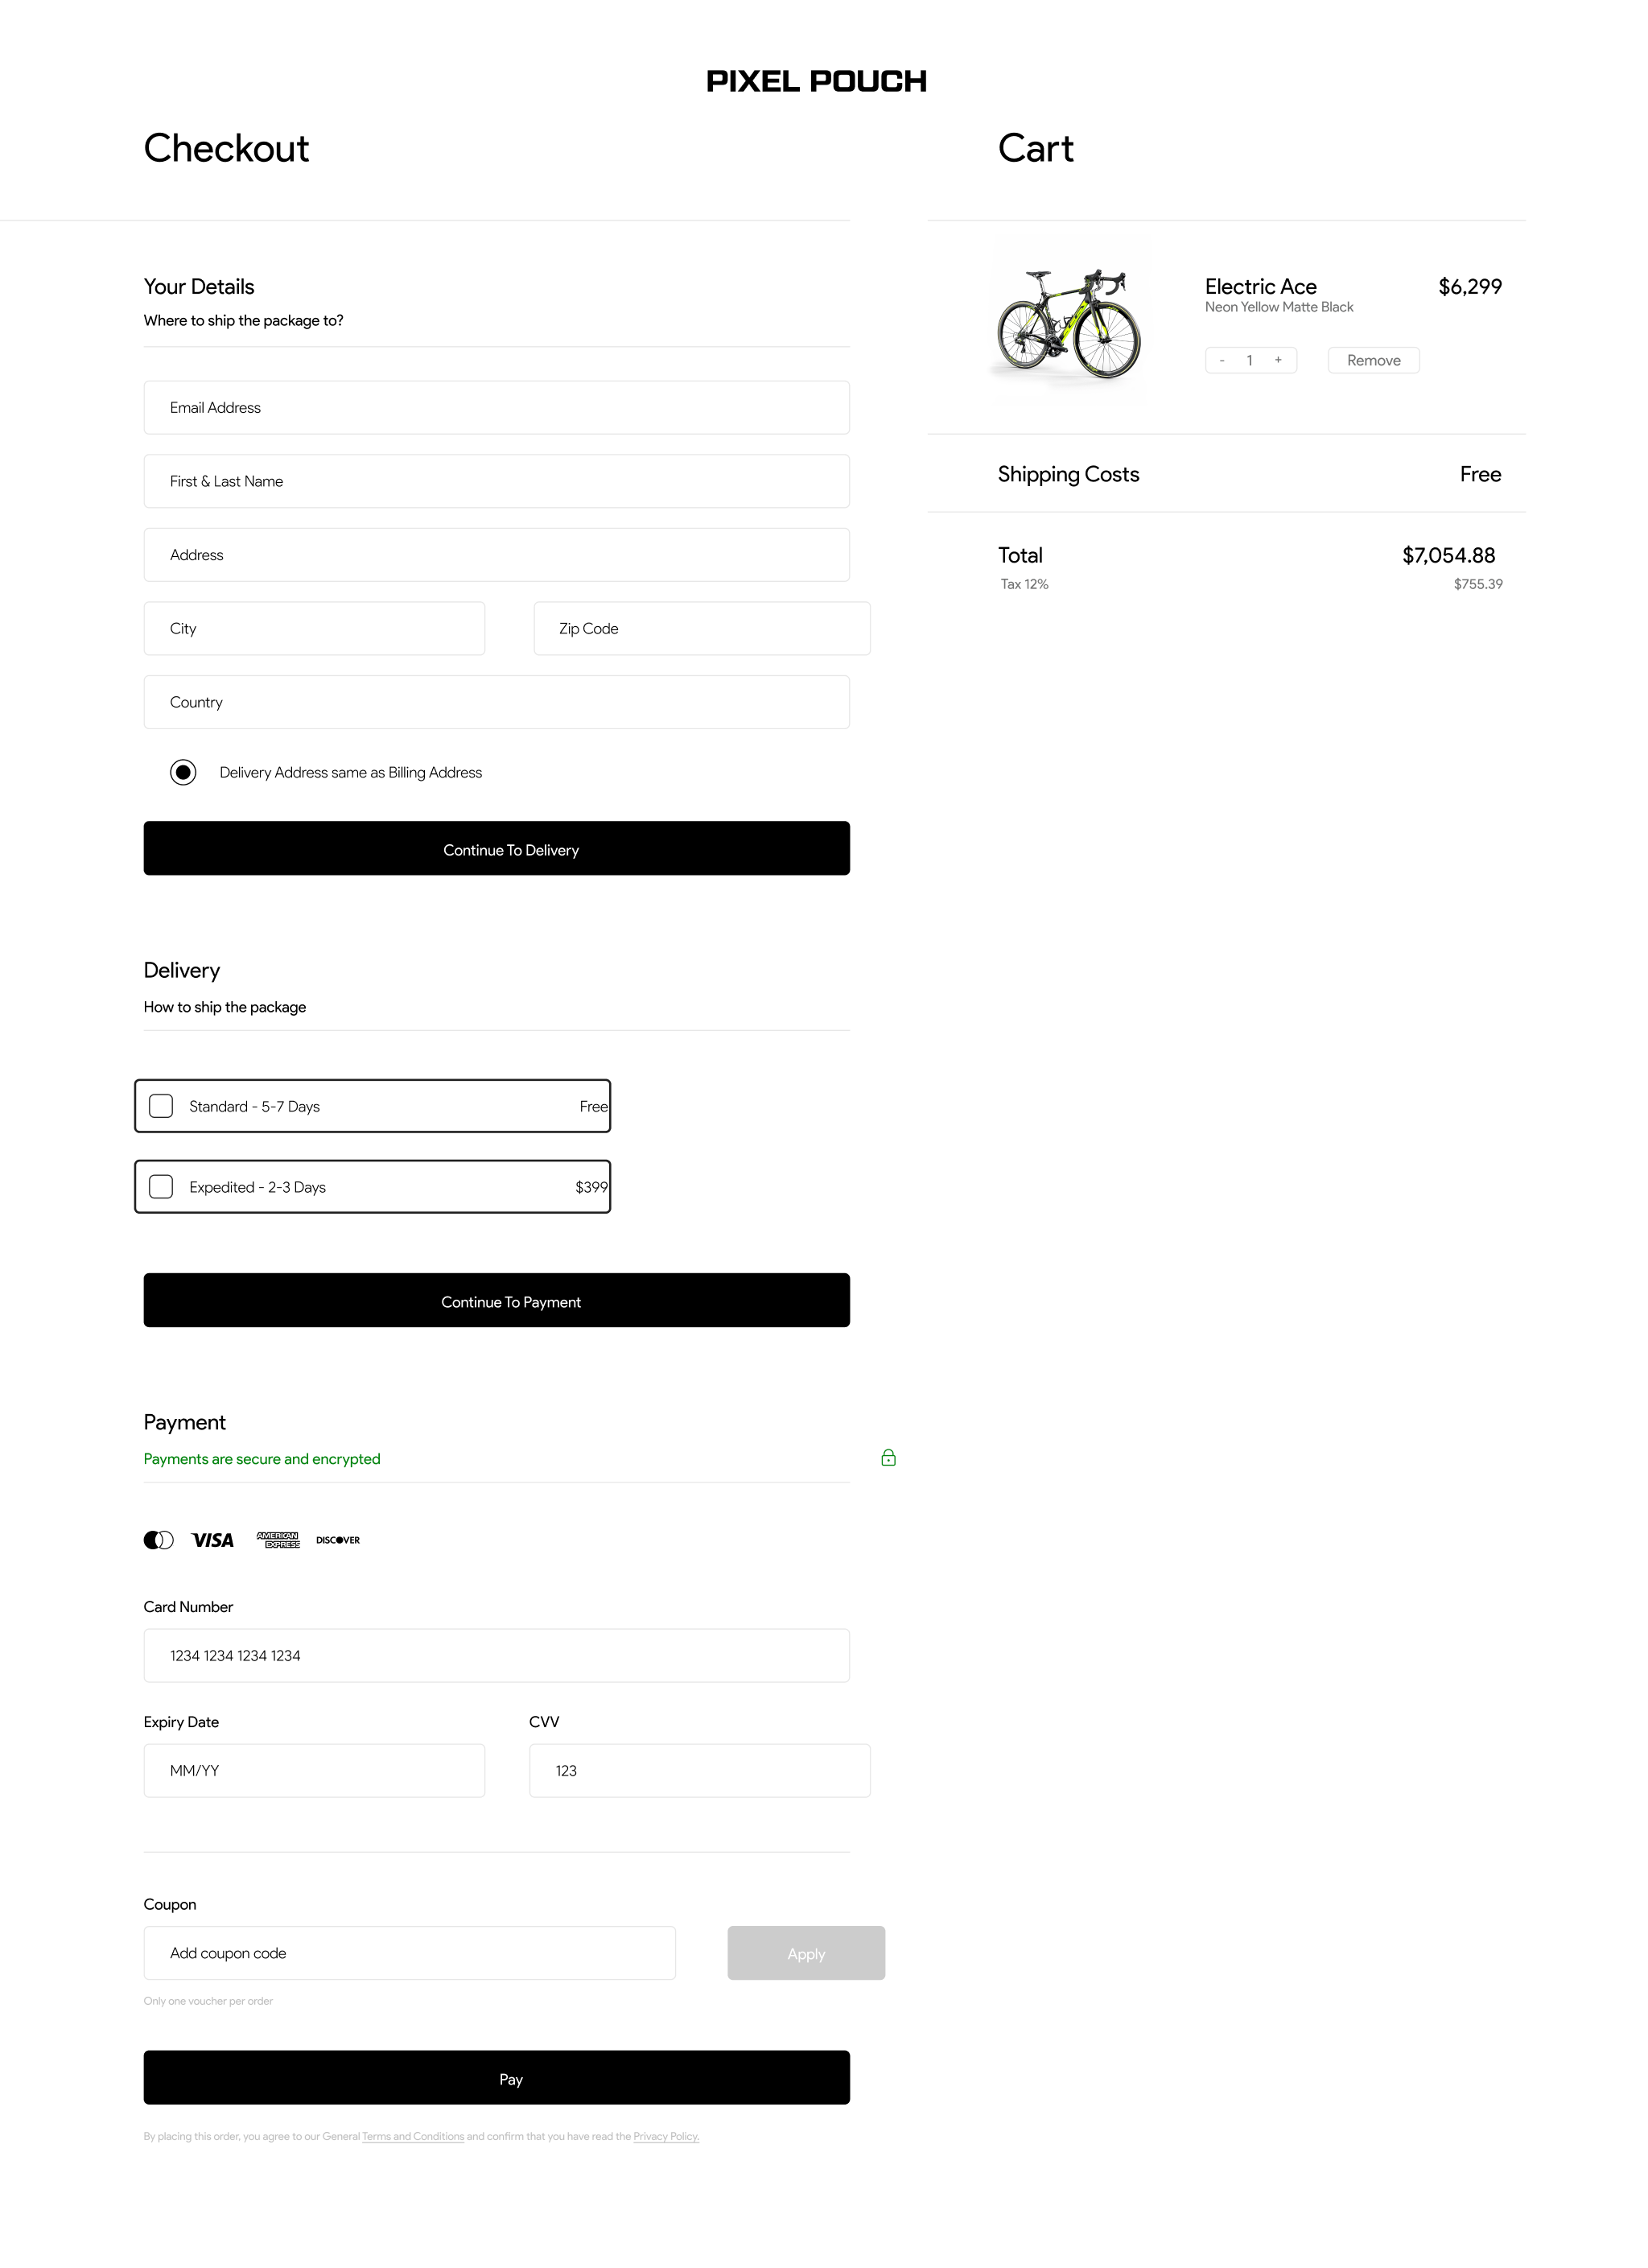The height and width of the screenshot is (2268, 1648).
Task: Enable Expedited 2-3 Days shipping
Action: coord(160,1186)
